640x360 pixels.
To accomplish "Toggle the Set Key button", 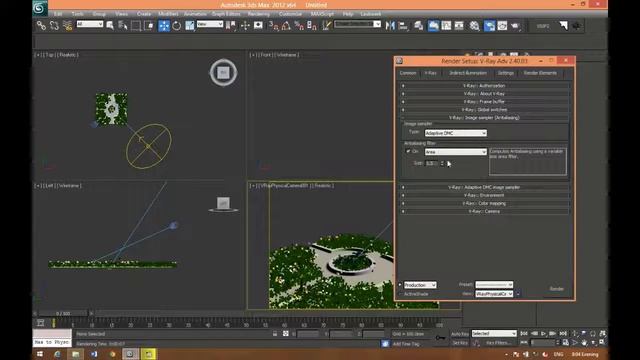I will (x=460, y=343).
